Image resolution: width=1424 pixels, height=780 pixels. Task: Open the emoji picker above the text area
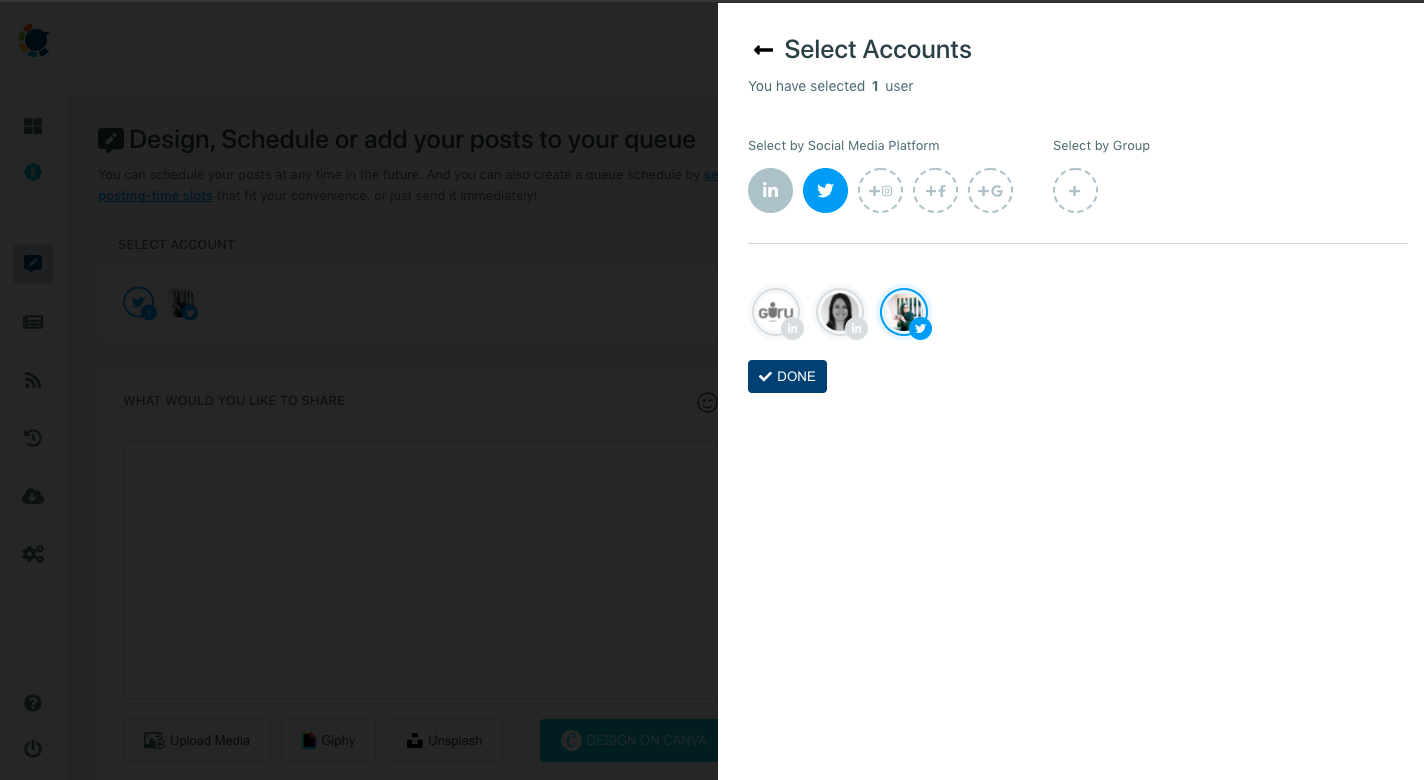(707, 403)
